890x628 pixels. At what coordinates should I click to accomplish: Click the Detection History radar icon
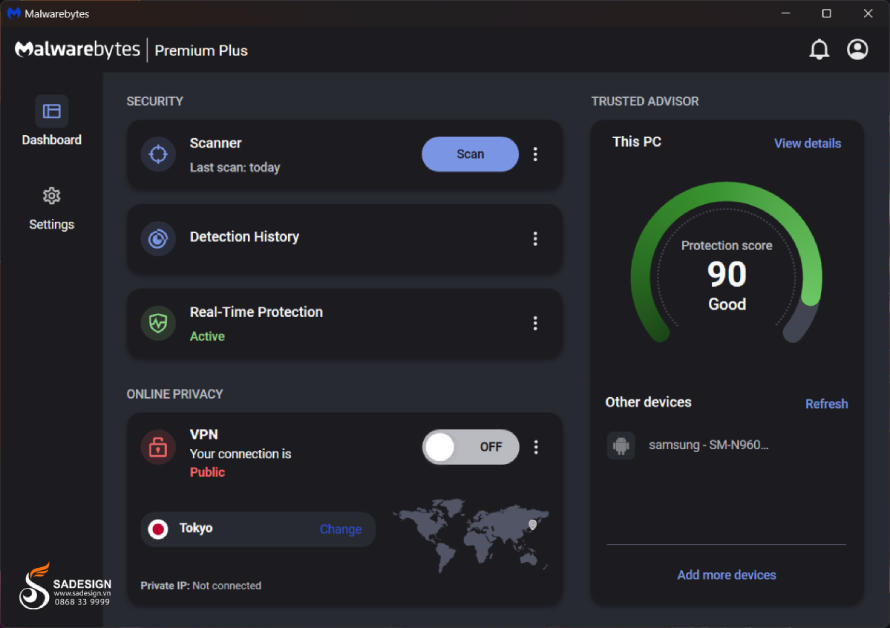click(x=158, y=238)
